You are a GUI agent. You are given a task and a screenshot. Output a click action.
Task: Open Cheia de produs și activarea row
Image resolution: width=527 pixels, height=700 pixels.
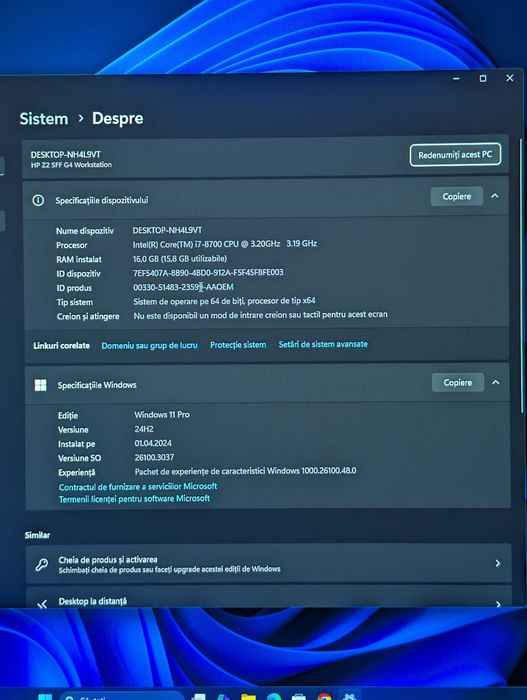pos(268,563)
